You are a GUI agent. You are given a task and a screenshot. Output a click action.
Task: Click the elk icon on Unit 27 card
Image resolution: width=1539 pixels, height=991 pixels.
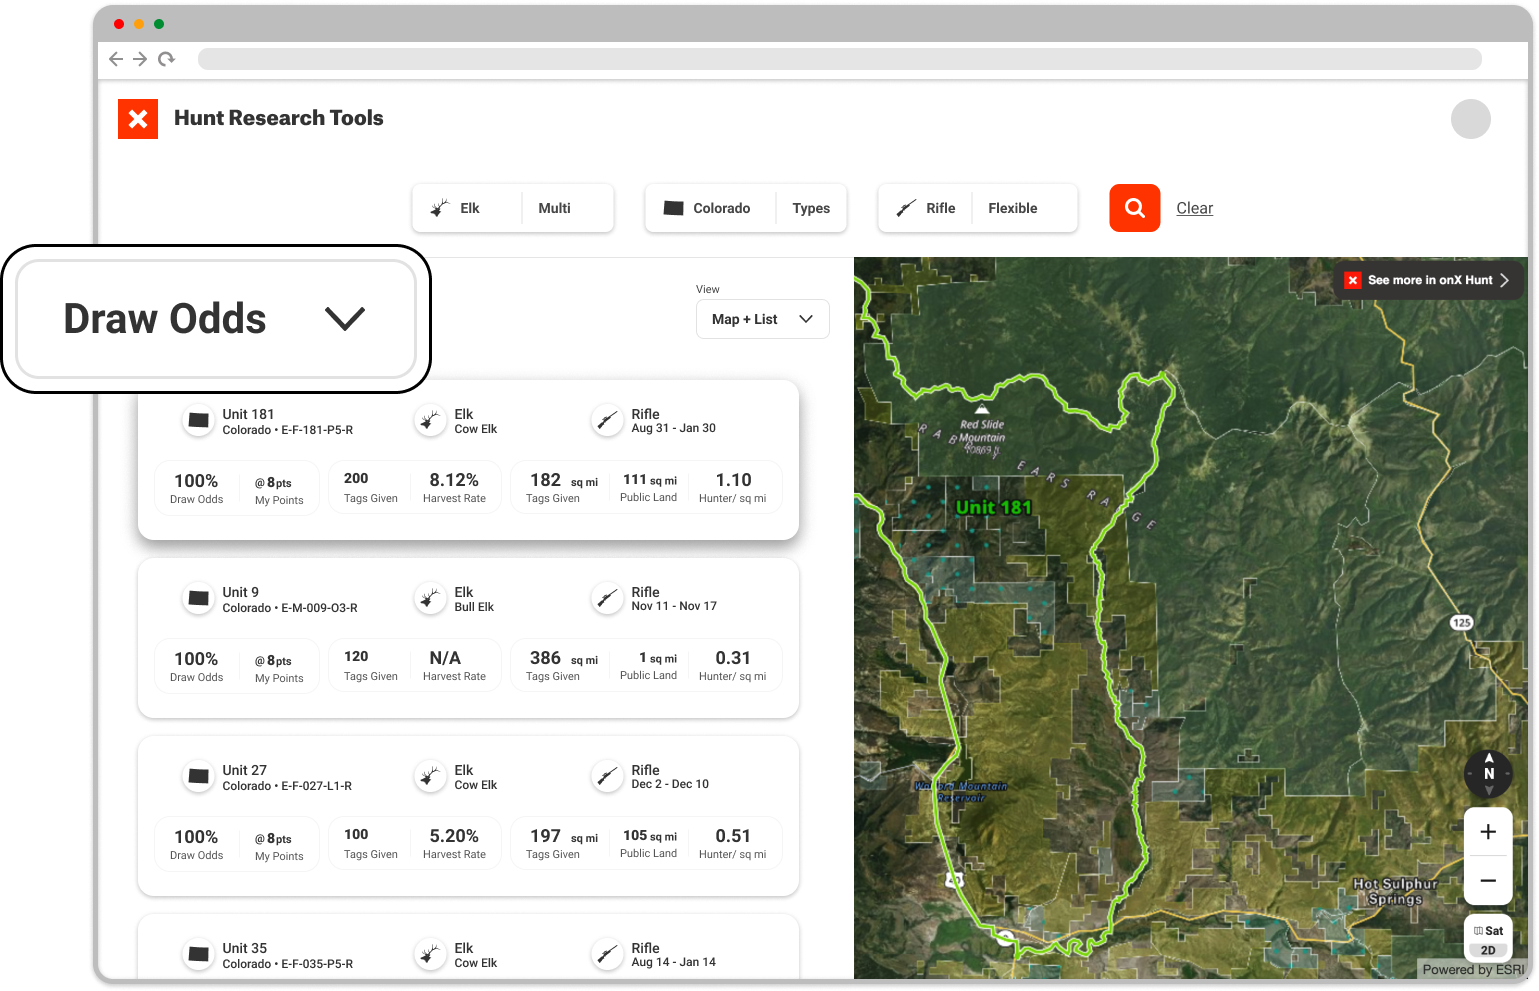tap(430, 777)
